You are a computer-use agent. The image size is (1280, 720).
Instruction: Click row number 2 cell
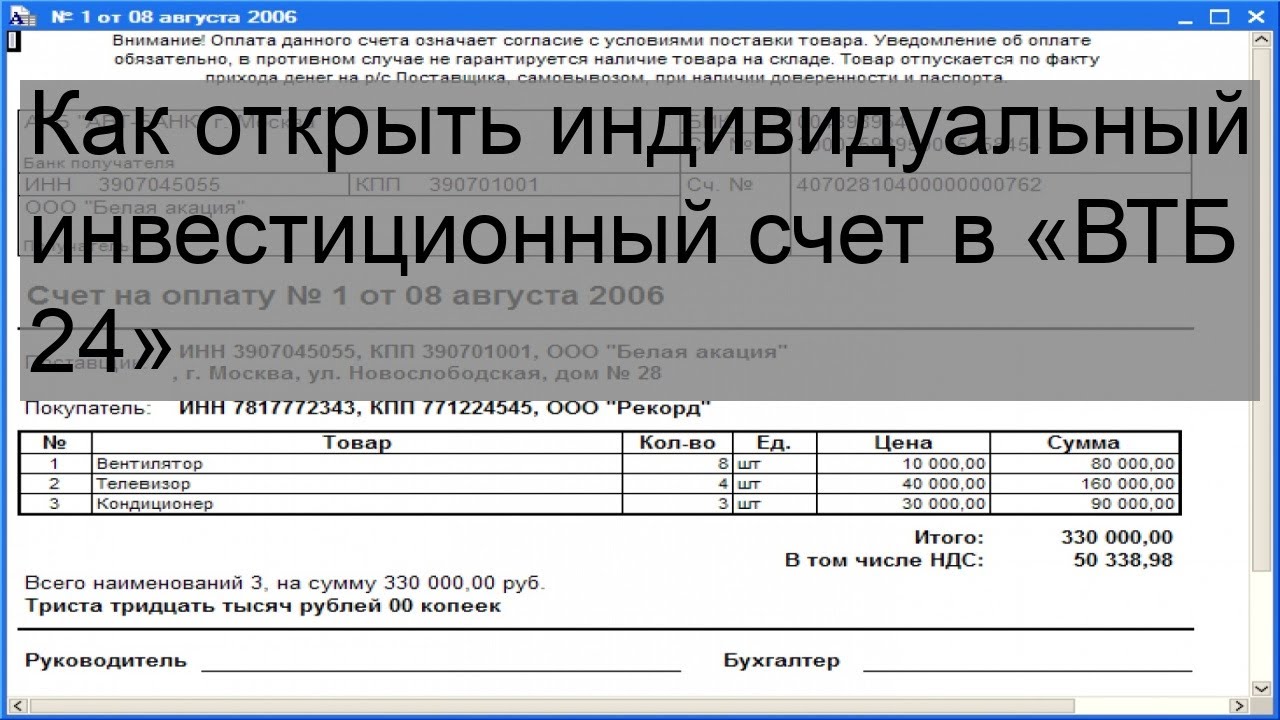[x=55, y=484]
